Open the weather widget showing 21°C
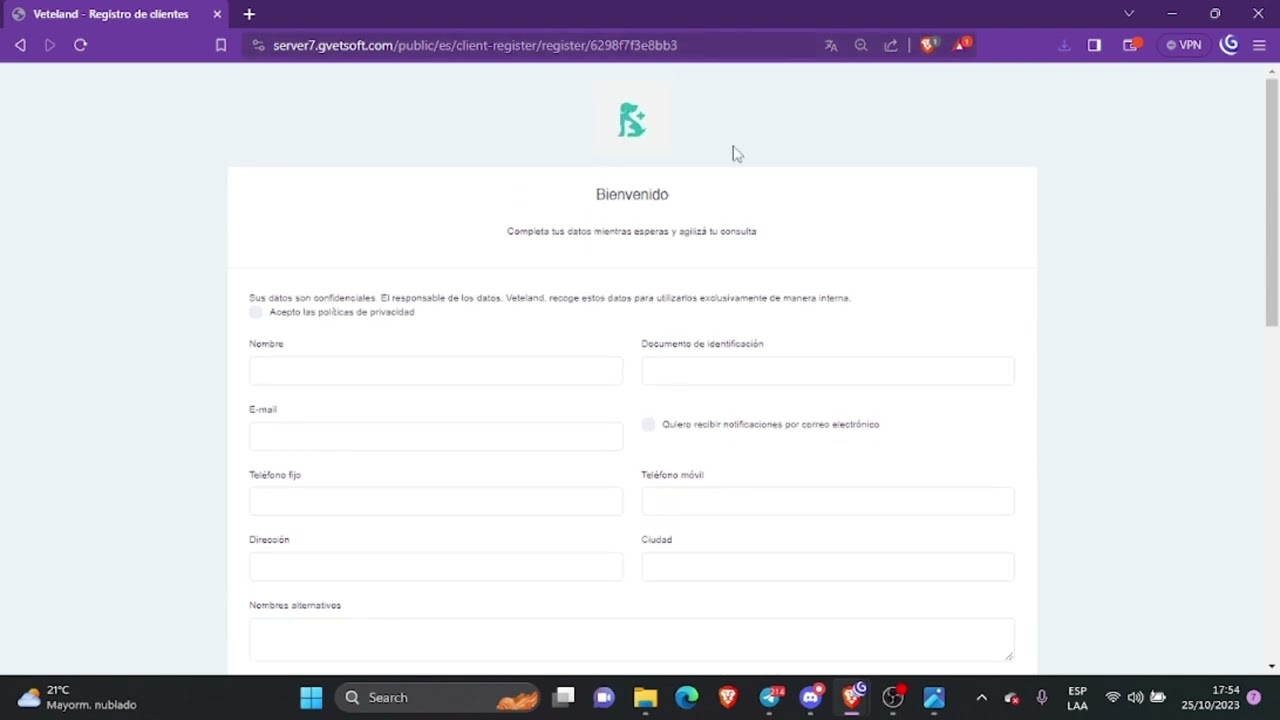This screenshot has height=720, width=1280. tap(78, 697)
